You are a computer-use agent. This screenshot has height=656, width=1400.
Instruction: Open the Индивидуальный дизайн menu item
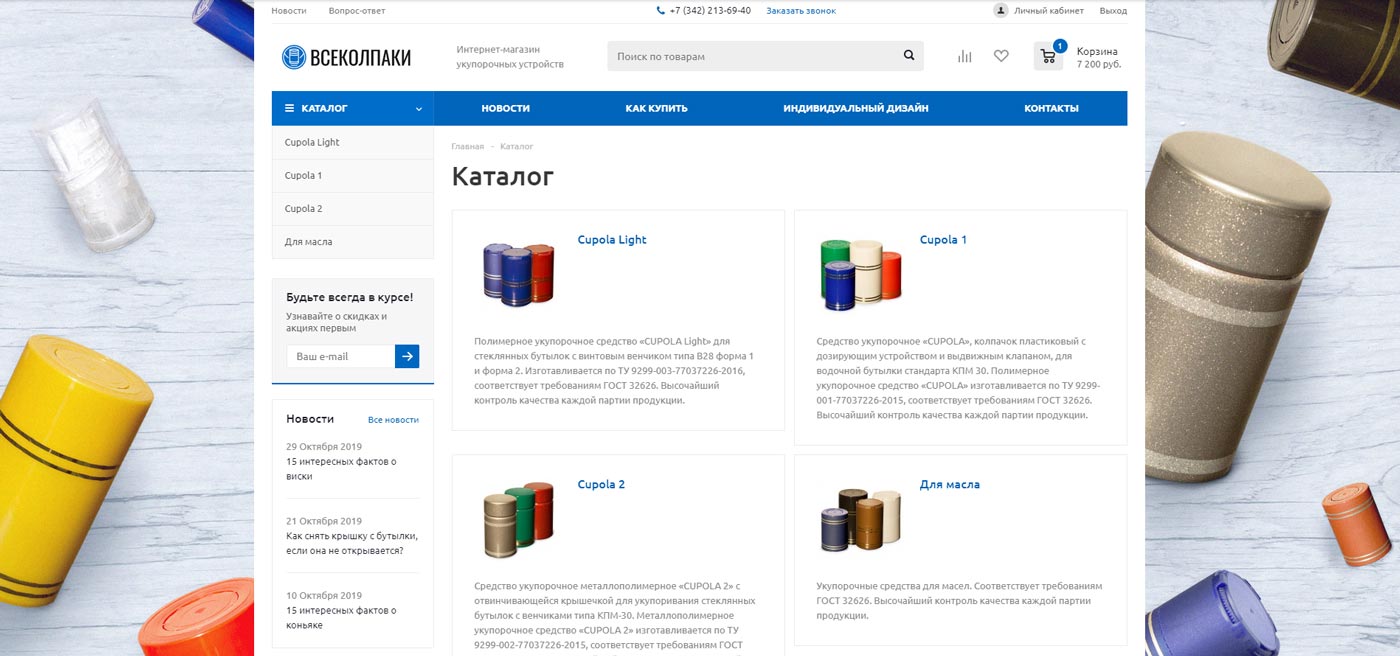point(856,108)
